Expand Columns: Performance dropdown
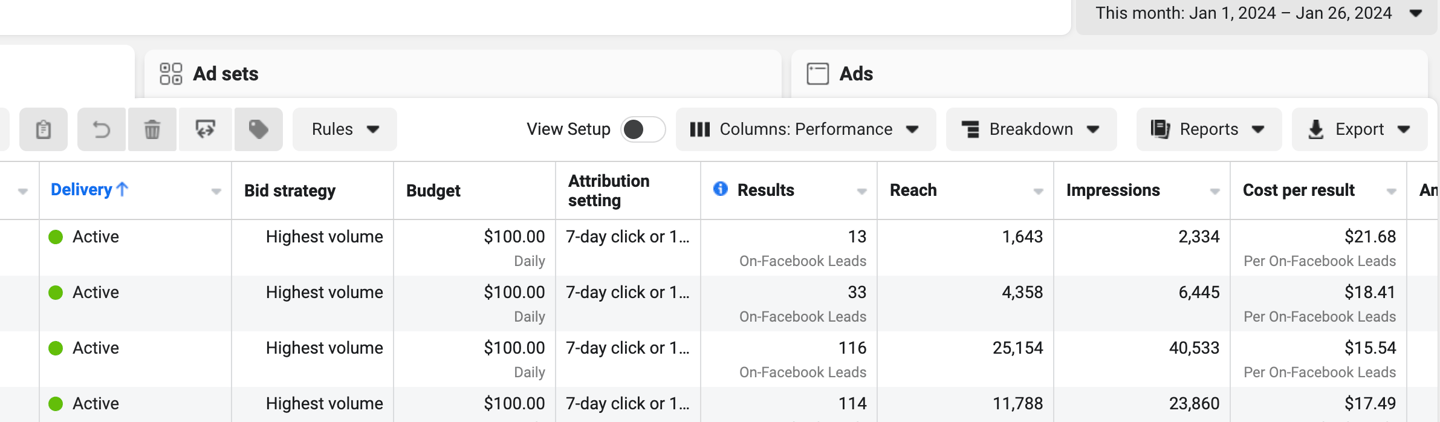Screen dimensions: 1440x422 (805, 130)
